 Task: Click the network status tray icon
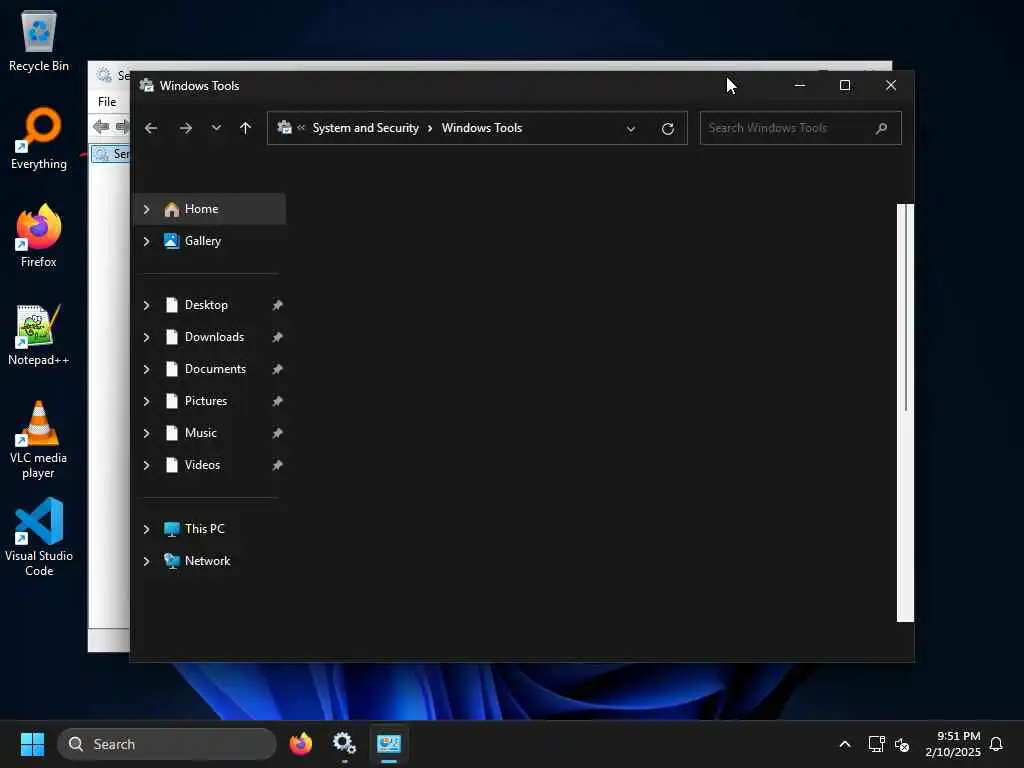pyautogui.click(x=876, y=744)
